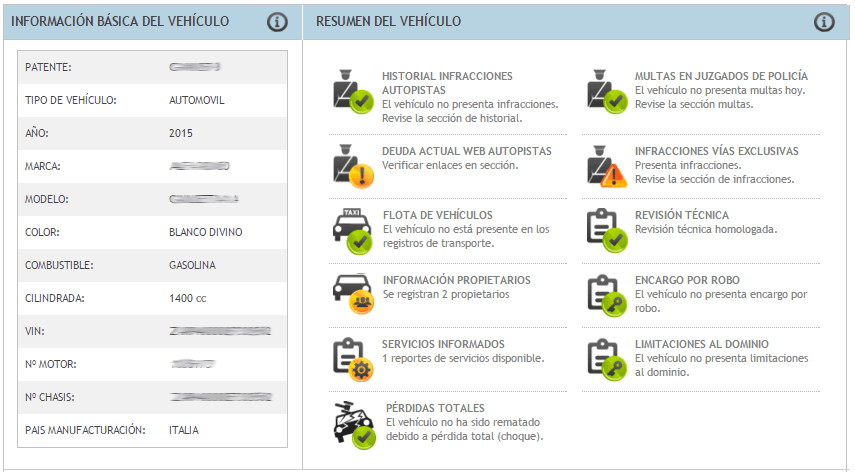Click the Revisión Técnica clipboard icon
Viewport: 855px width, 472px height.
(x=607, y=231)
